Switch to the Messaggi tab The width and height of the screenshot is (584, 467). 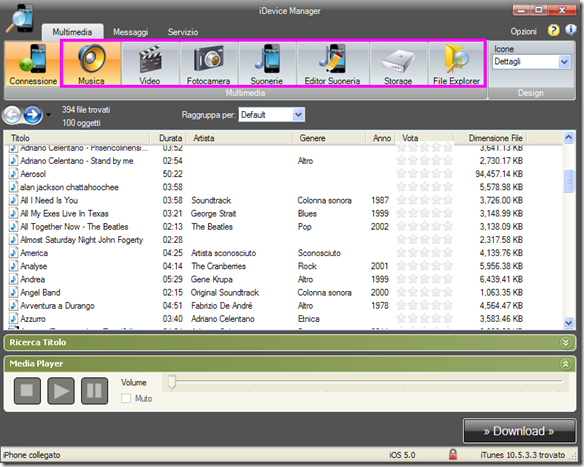(x=131, y=32)
